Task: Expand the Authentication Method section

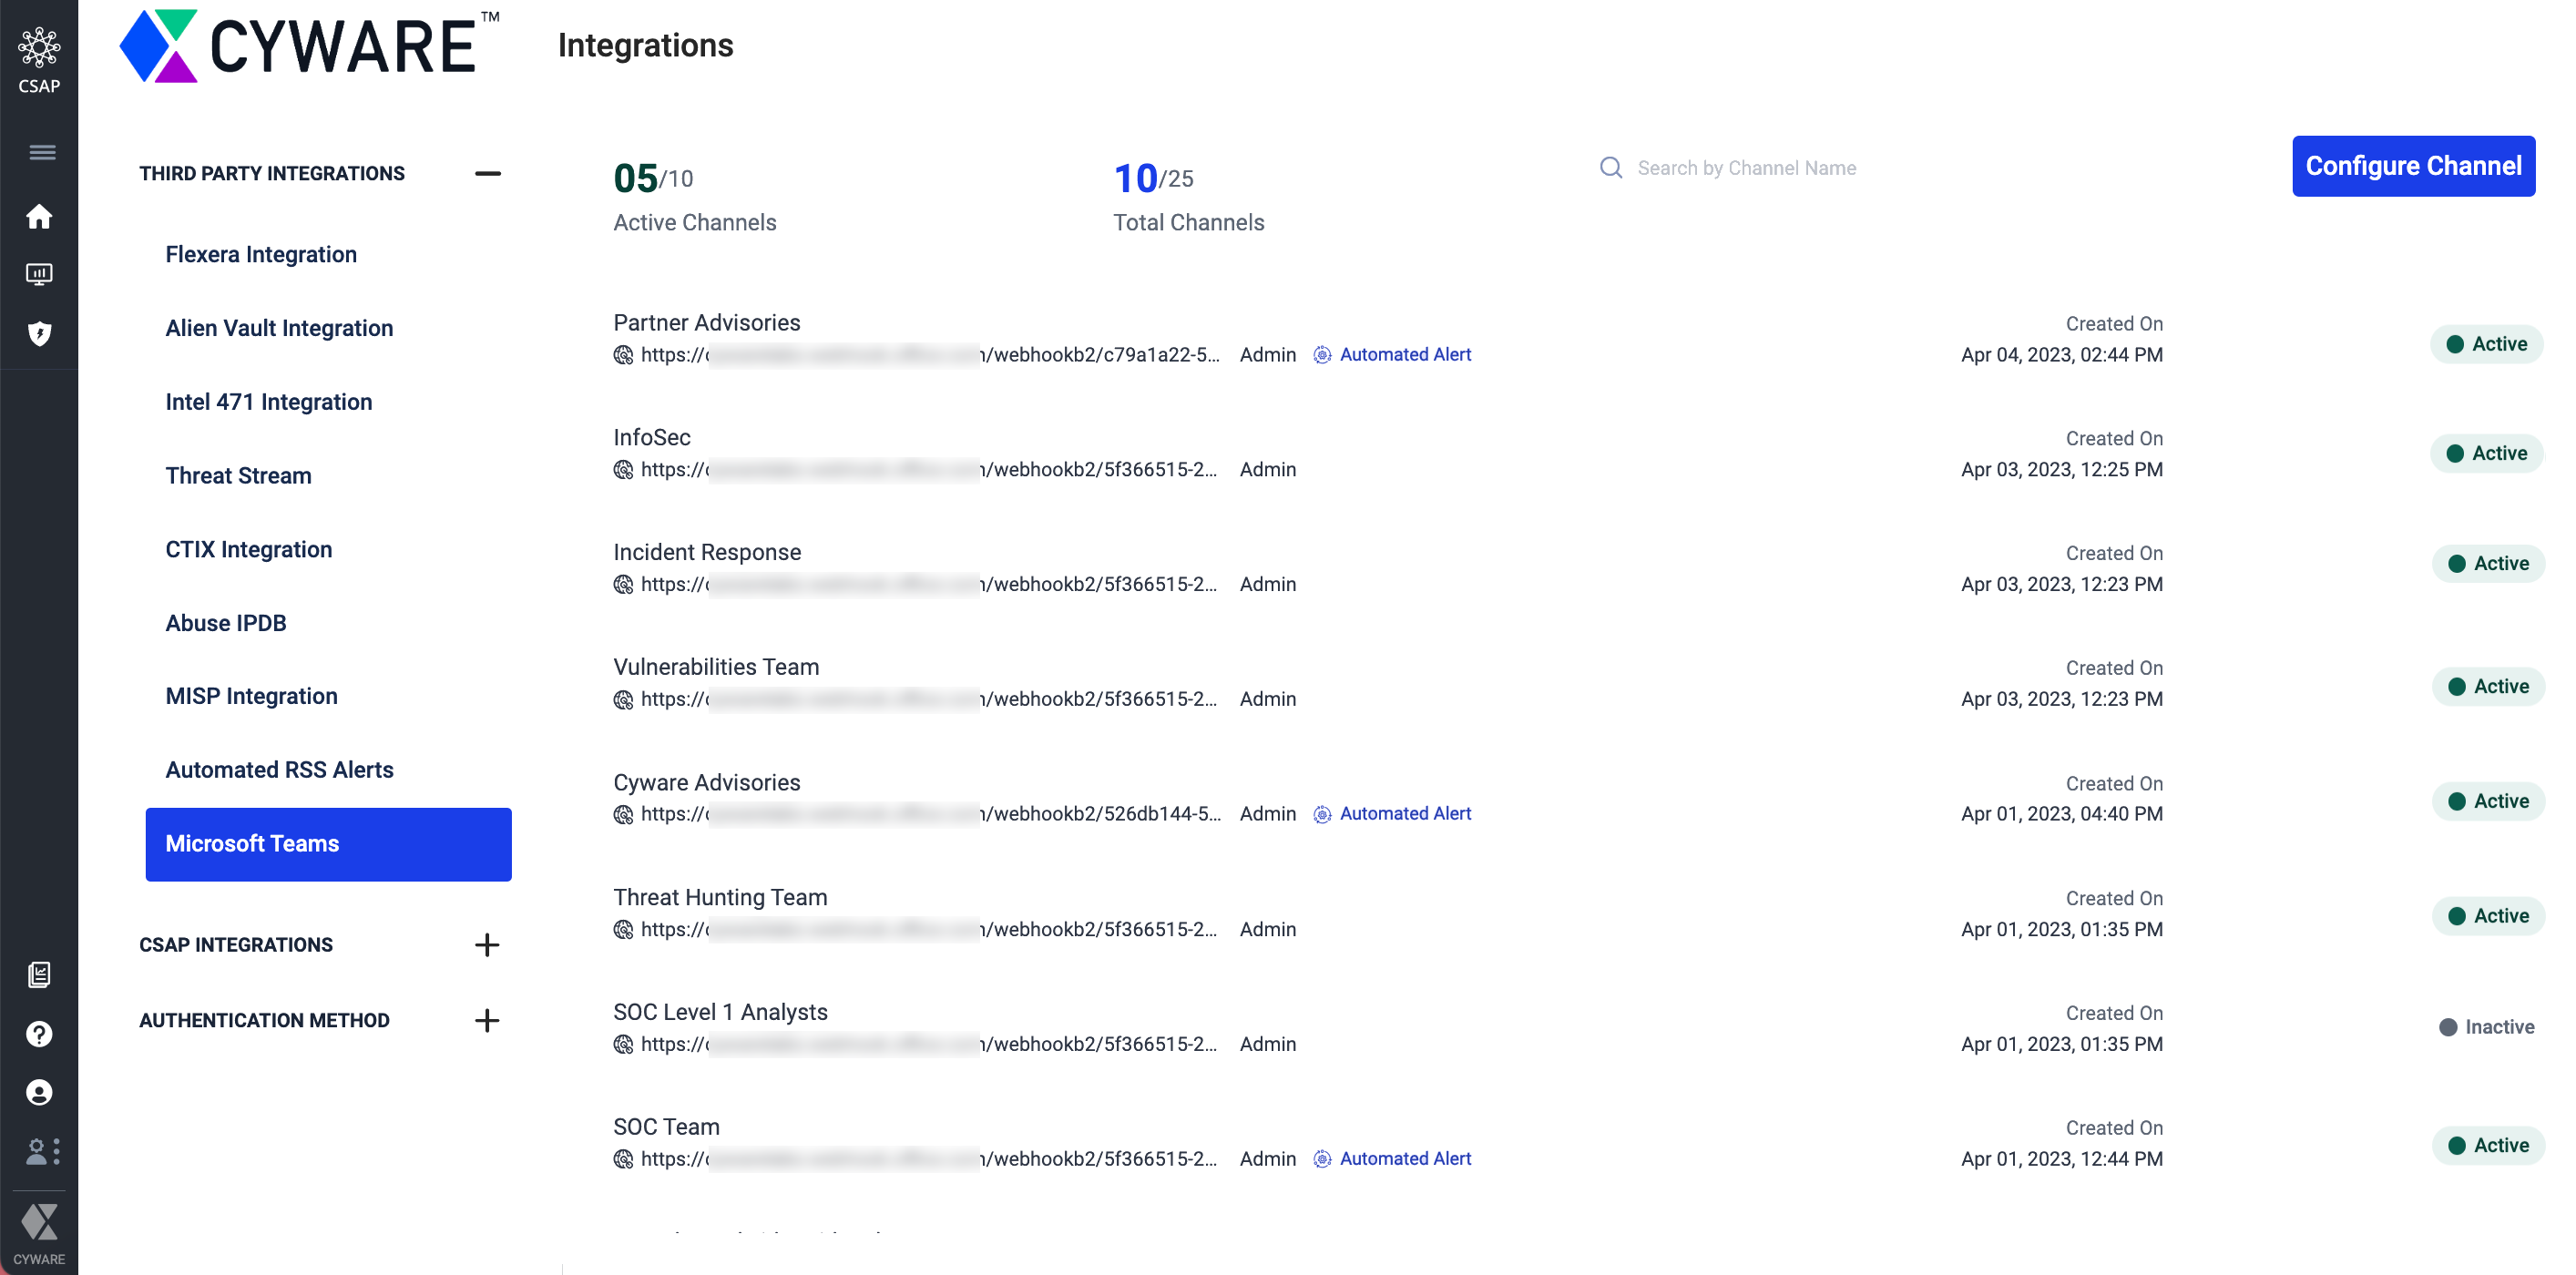Action: (487, 1020)
